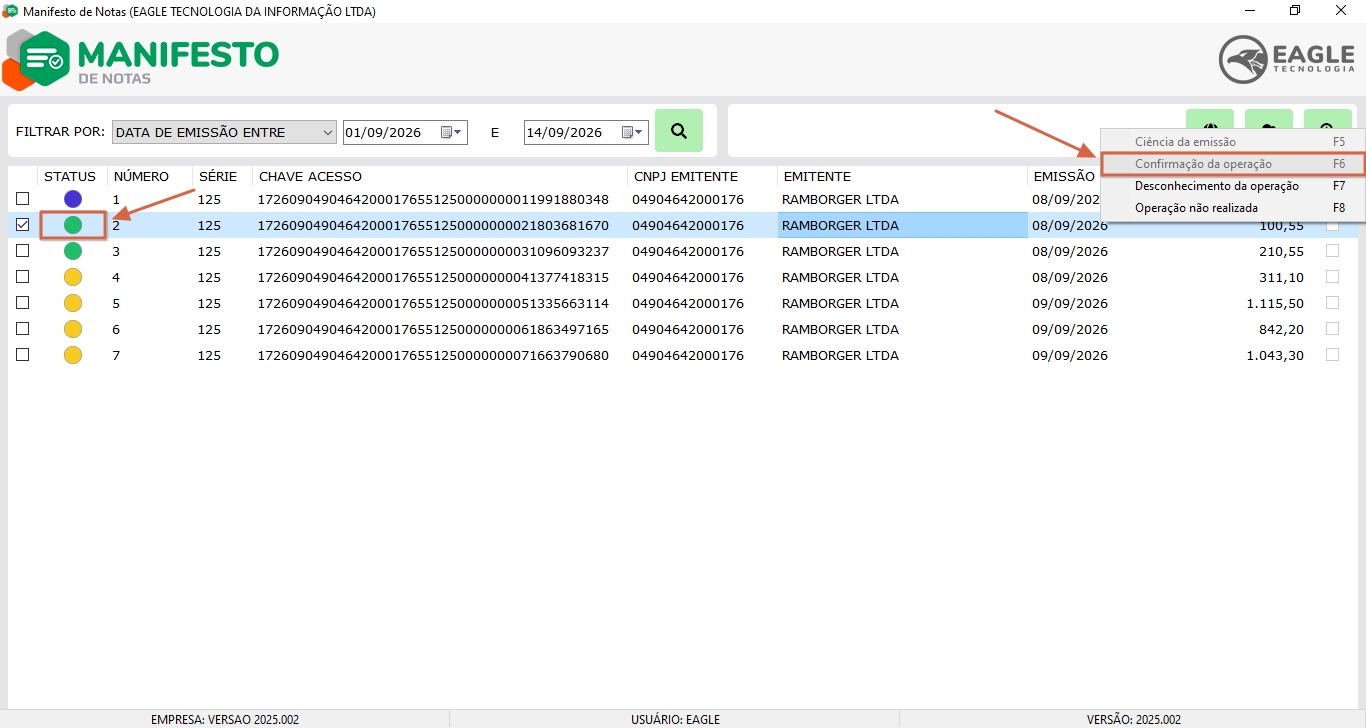The width and height of the screenshot is (1366, 728).
Task: Click highlighted RAMBORGER LTDA cell of note 2
Action: [x=902, y=225]
